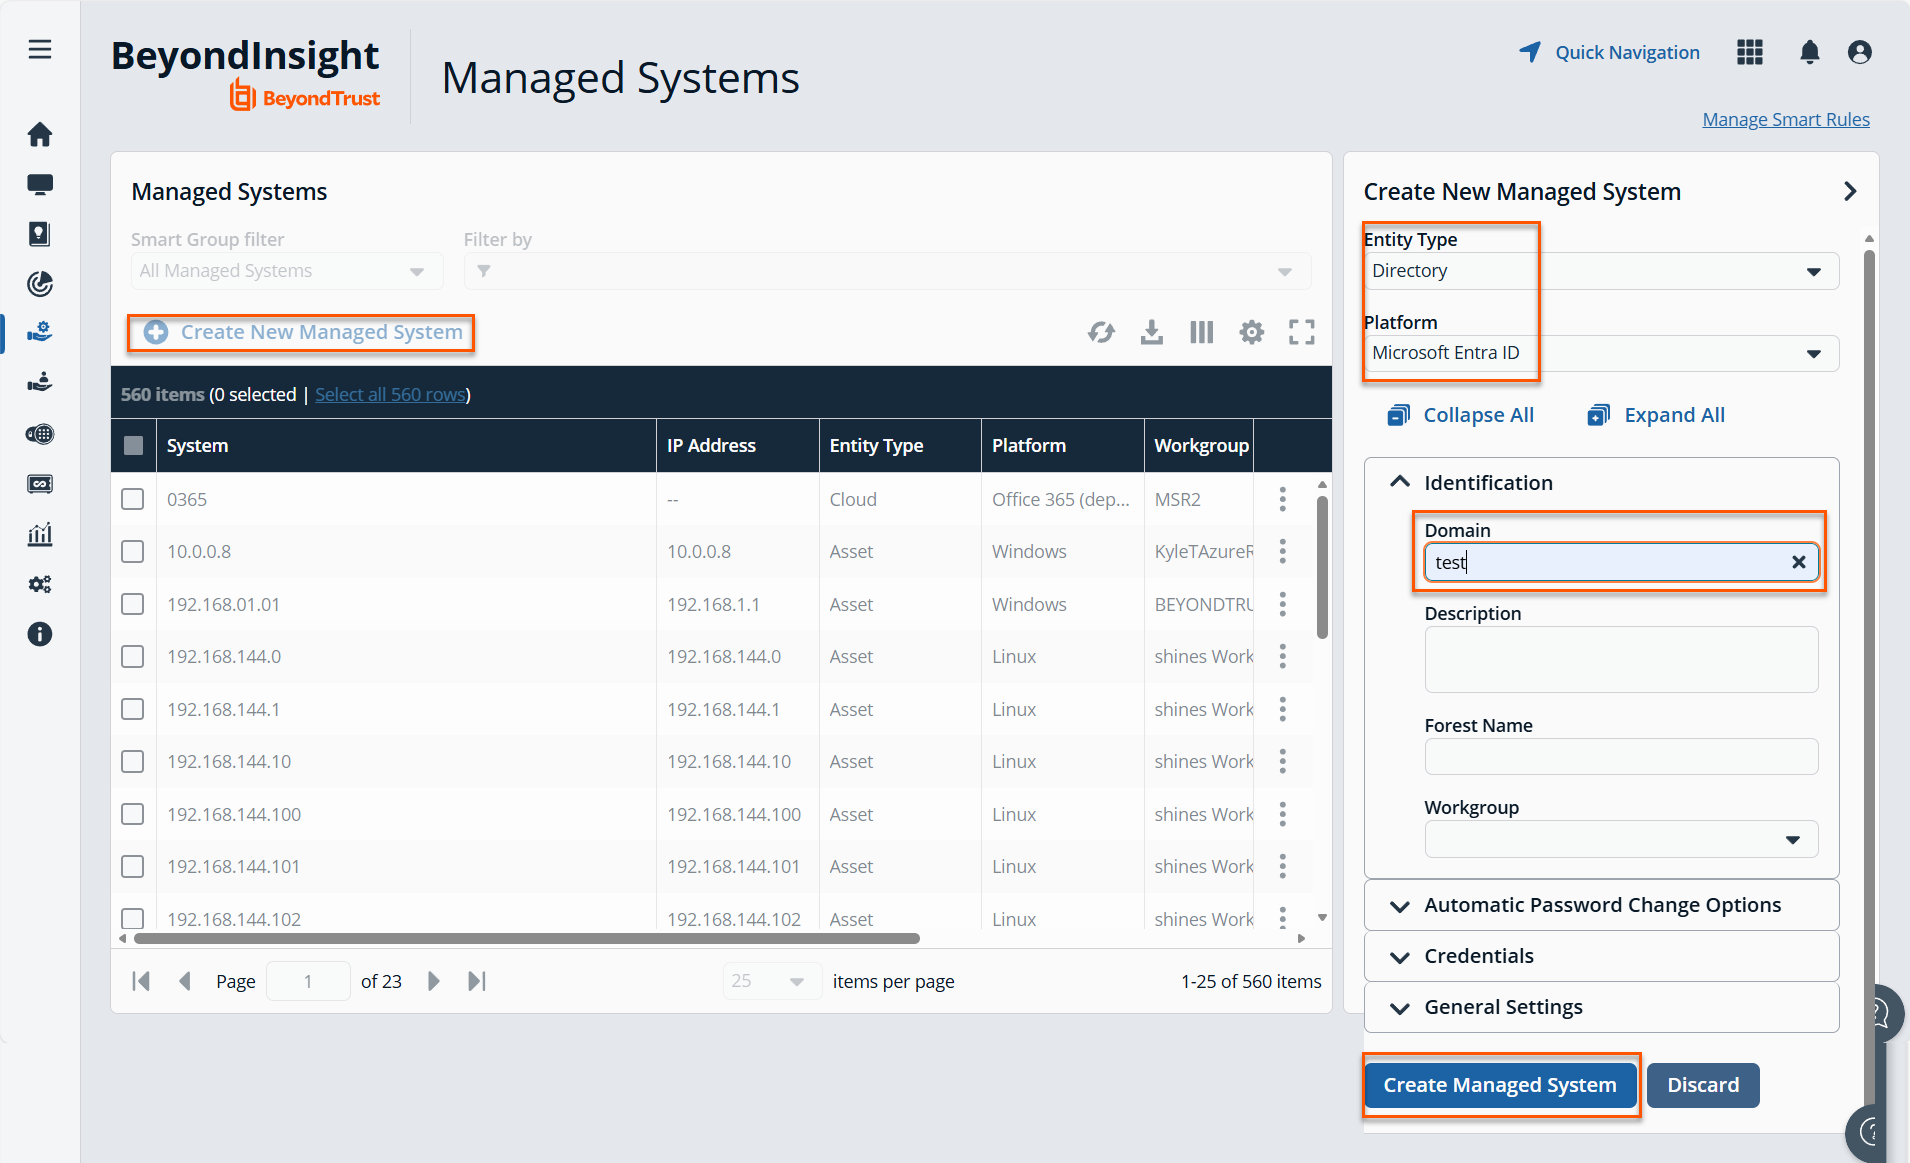This screenshot has width=1910, height=1163.
Task: Go to the next page
Action: tap(433, 981)
